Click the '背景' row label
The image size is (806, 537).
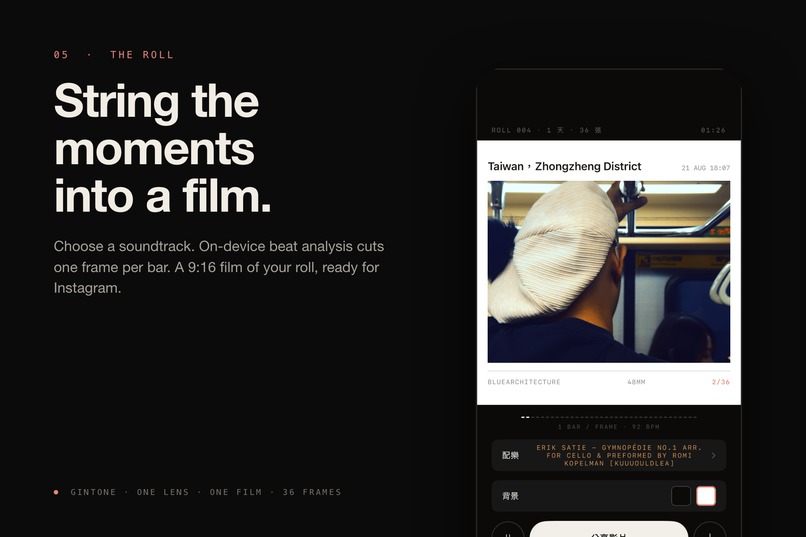[510, 496]
